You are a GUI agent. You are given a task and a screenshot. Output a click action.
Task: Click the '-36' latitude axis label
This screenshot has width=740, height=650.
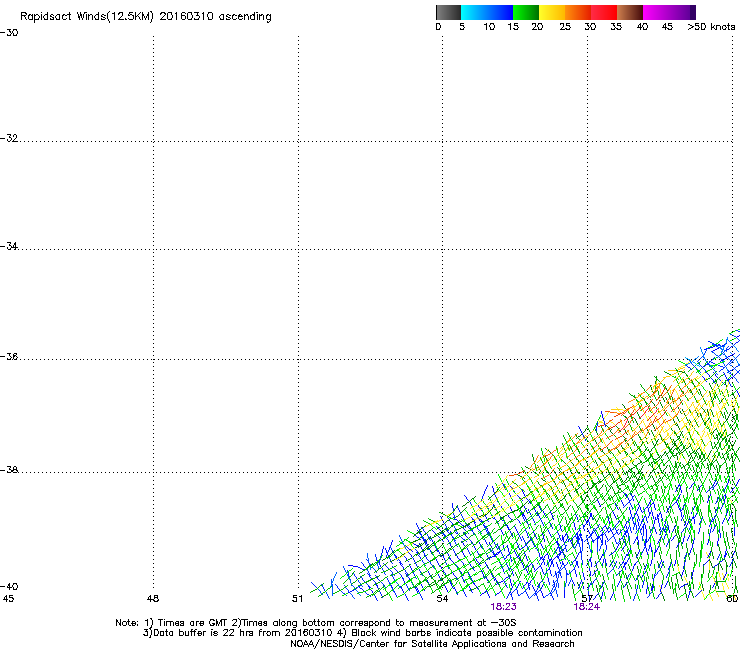[9, 356]
